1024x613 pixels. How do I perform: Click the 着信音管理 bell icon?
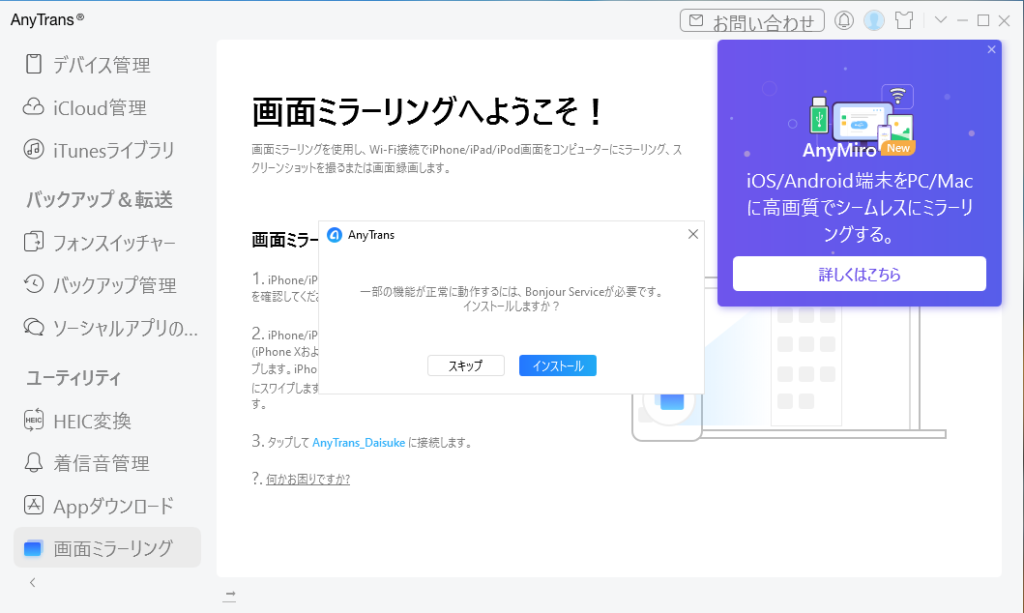(x=33, y=462)
